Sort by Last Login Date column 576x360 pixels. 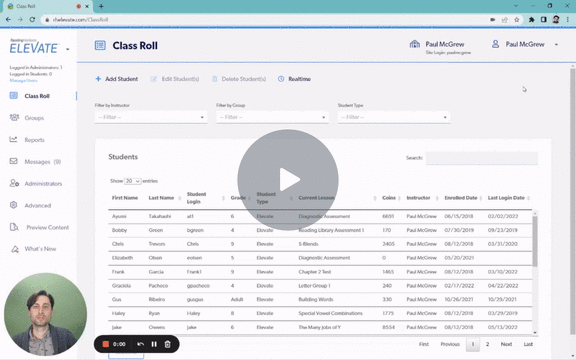(506, 198)
